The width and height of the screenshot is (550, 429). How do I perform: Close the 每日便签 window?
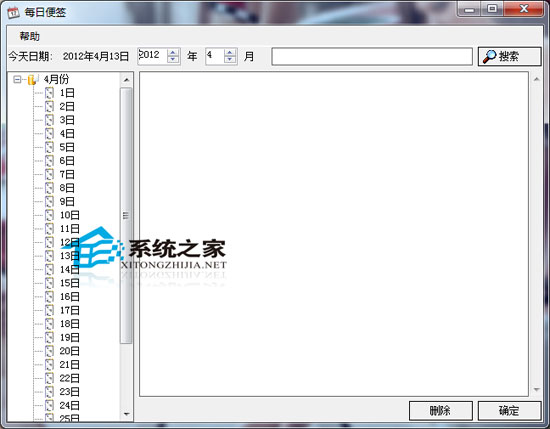523,9
